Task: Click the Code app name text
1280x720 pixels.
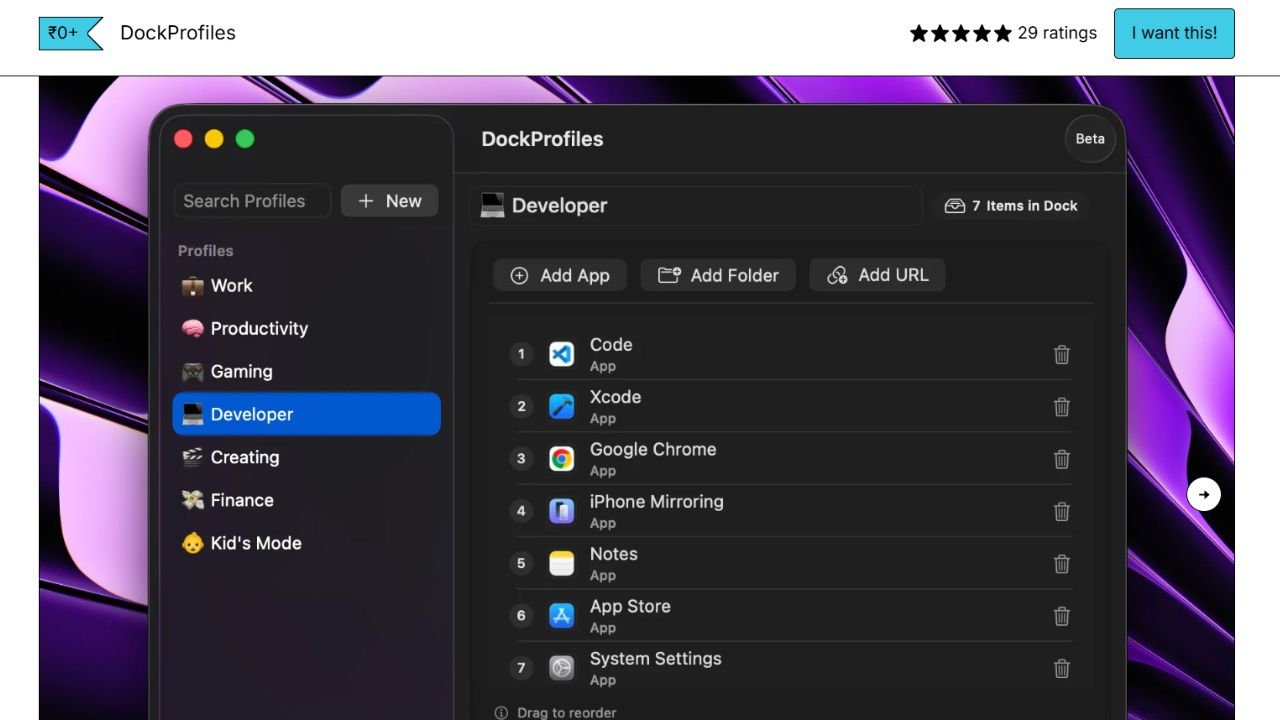Action: click(611, 345)
